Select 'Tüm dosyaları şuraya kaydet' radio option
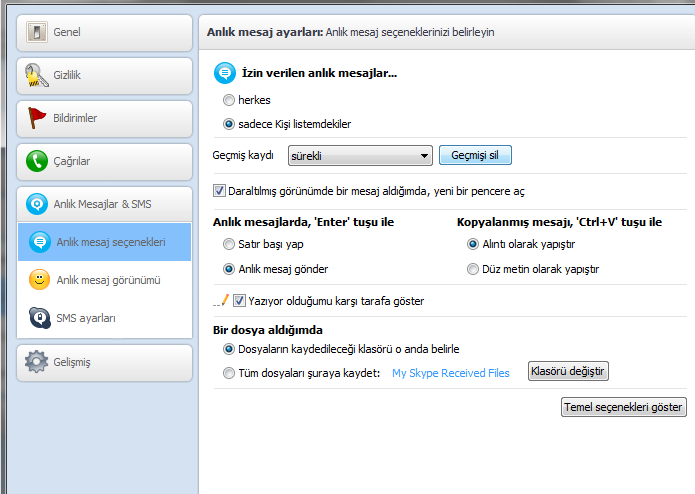This screenshot has width=695, height=494. 229,373
